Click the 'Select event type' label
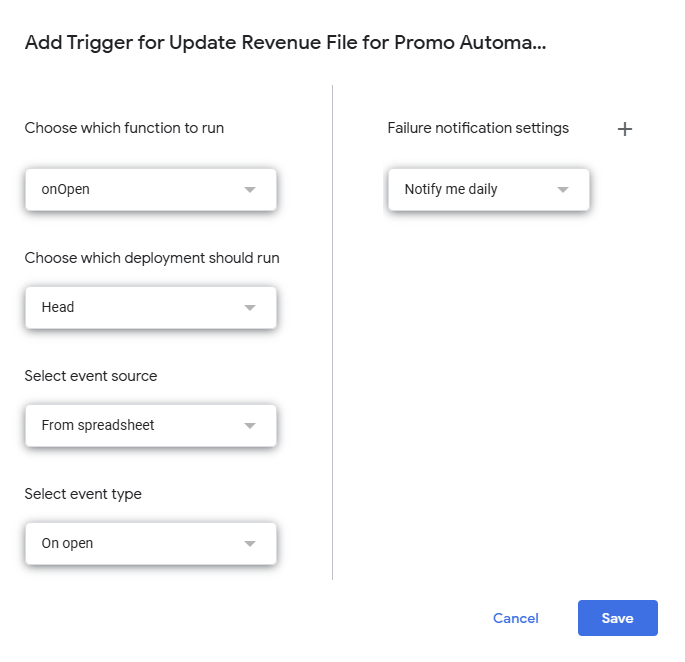Viewport: 685px width, 662px height. click(x=83, y=494)
